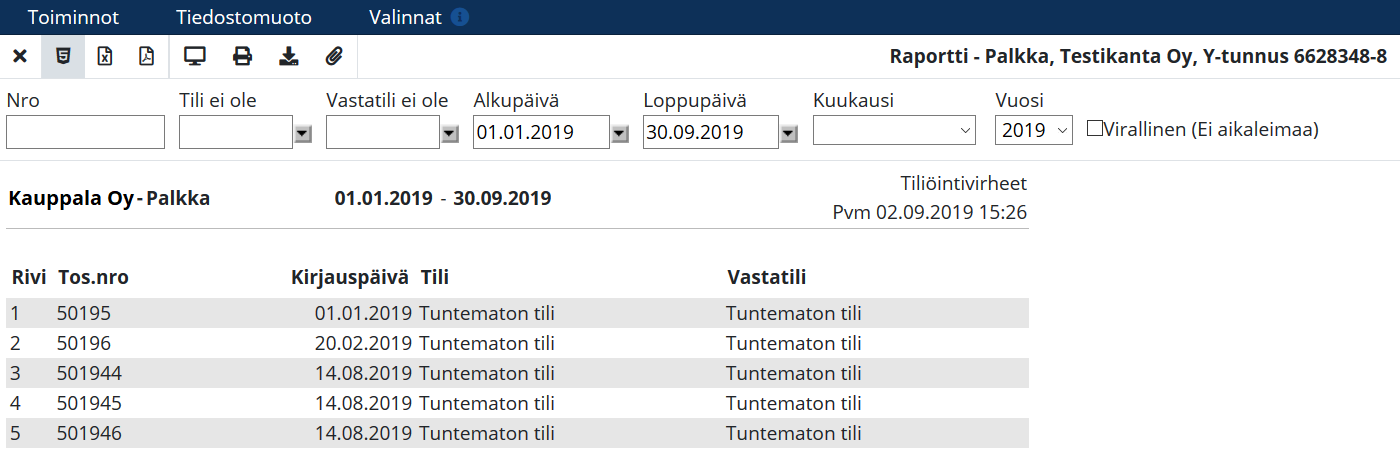Open the Toiminnot menu
The width and height of the screenshot is (1400, 469).
[74, 18]
